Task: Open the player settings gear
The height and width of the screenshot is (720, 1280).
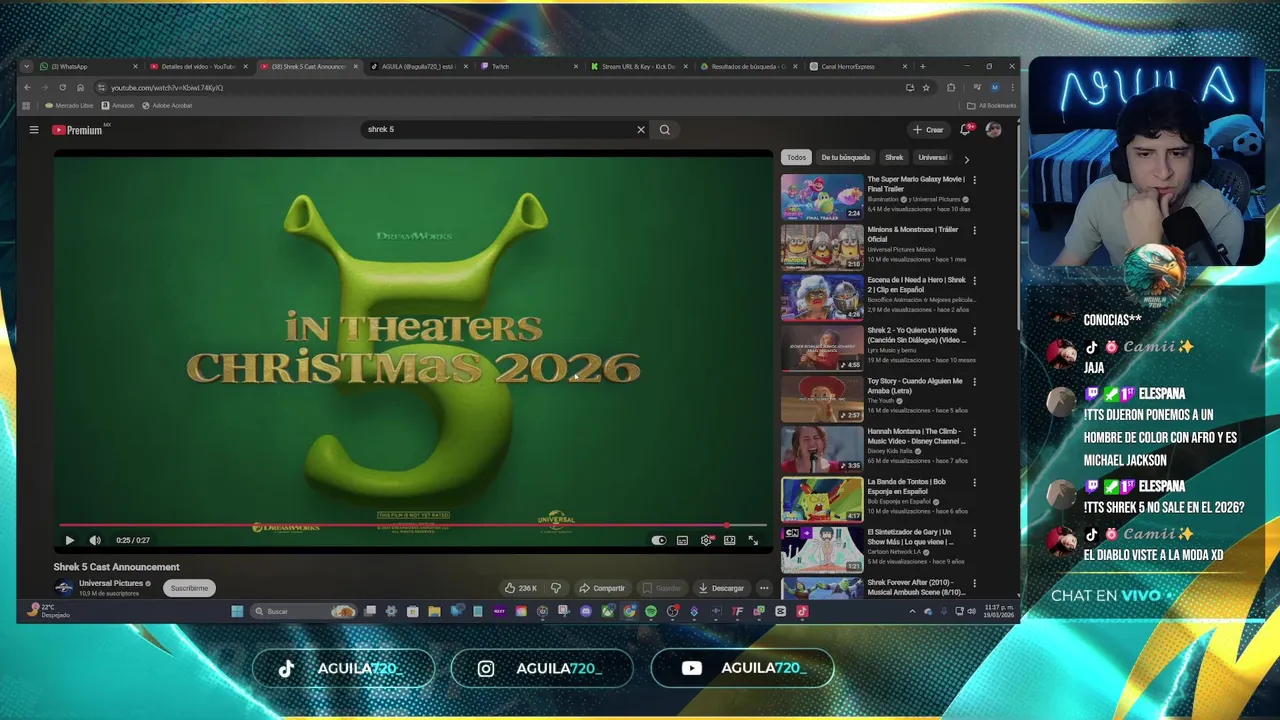Action: point(706,540)
